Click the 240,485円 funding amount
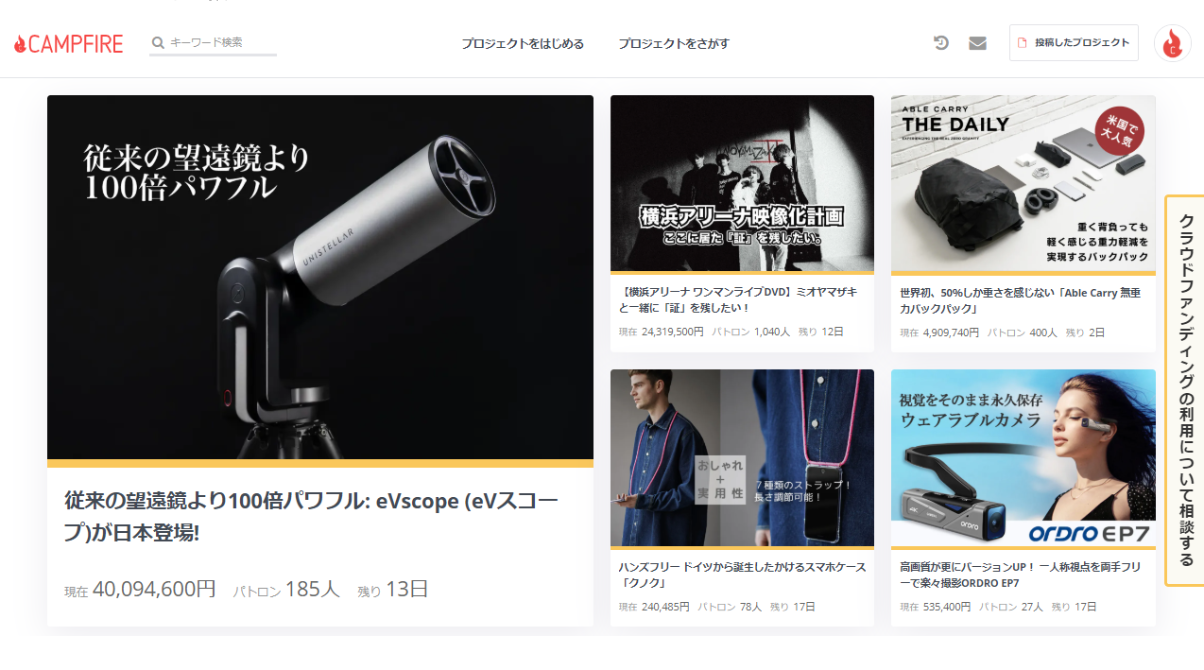The height and width of the screenshot is (670, 1204). click(x=665, y=607)
